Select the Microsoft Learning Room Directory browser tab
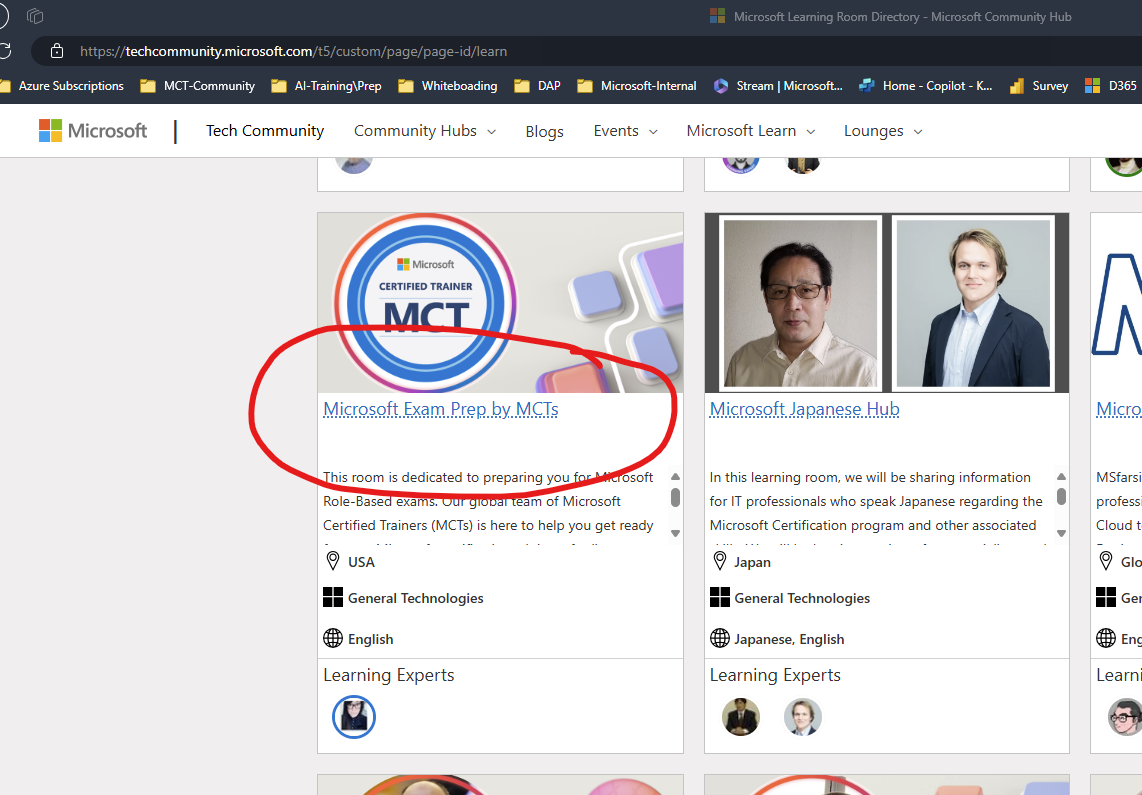1142x795 pixels. coord(891,16)
